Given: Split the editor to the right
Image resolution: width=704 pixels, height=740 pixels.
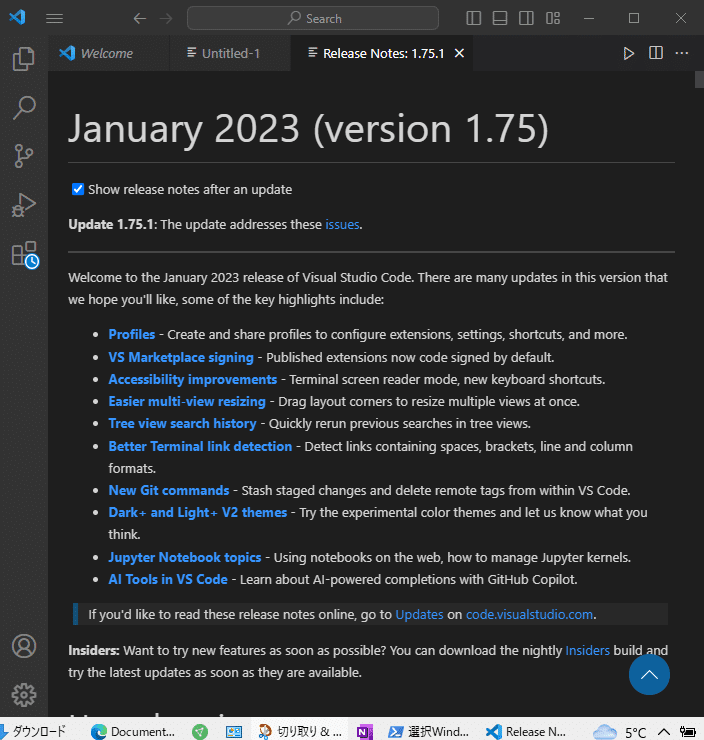Looking at the screenshot, I should click(x=656, y=53).
